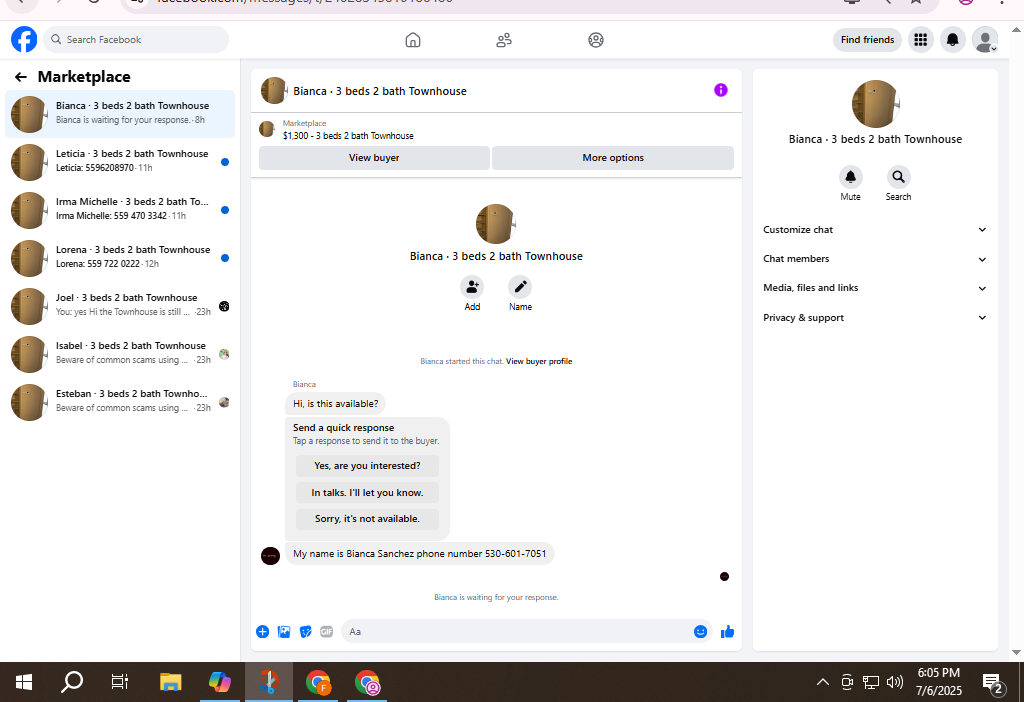Click the chat header title Bianca · 3 beds 2 bath Townhouse

(380, 91)
